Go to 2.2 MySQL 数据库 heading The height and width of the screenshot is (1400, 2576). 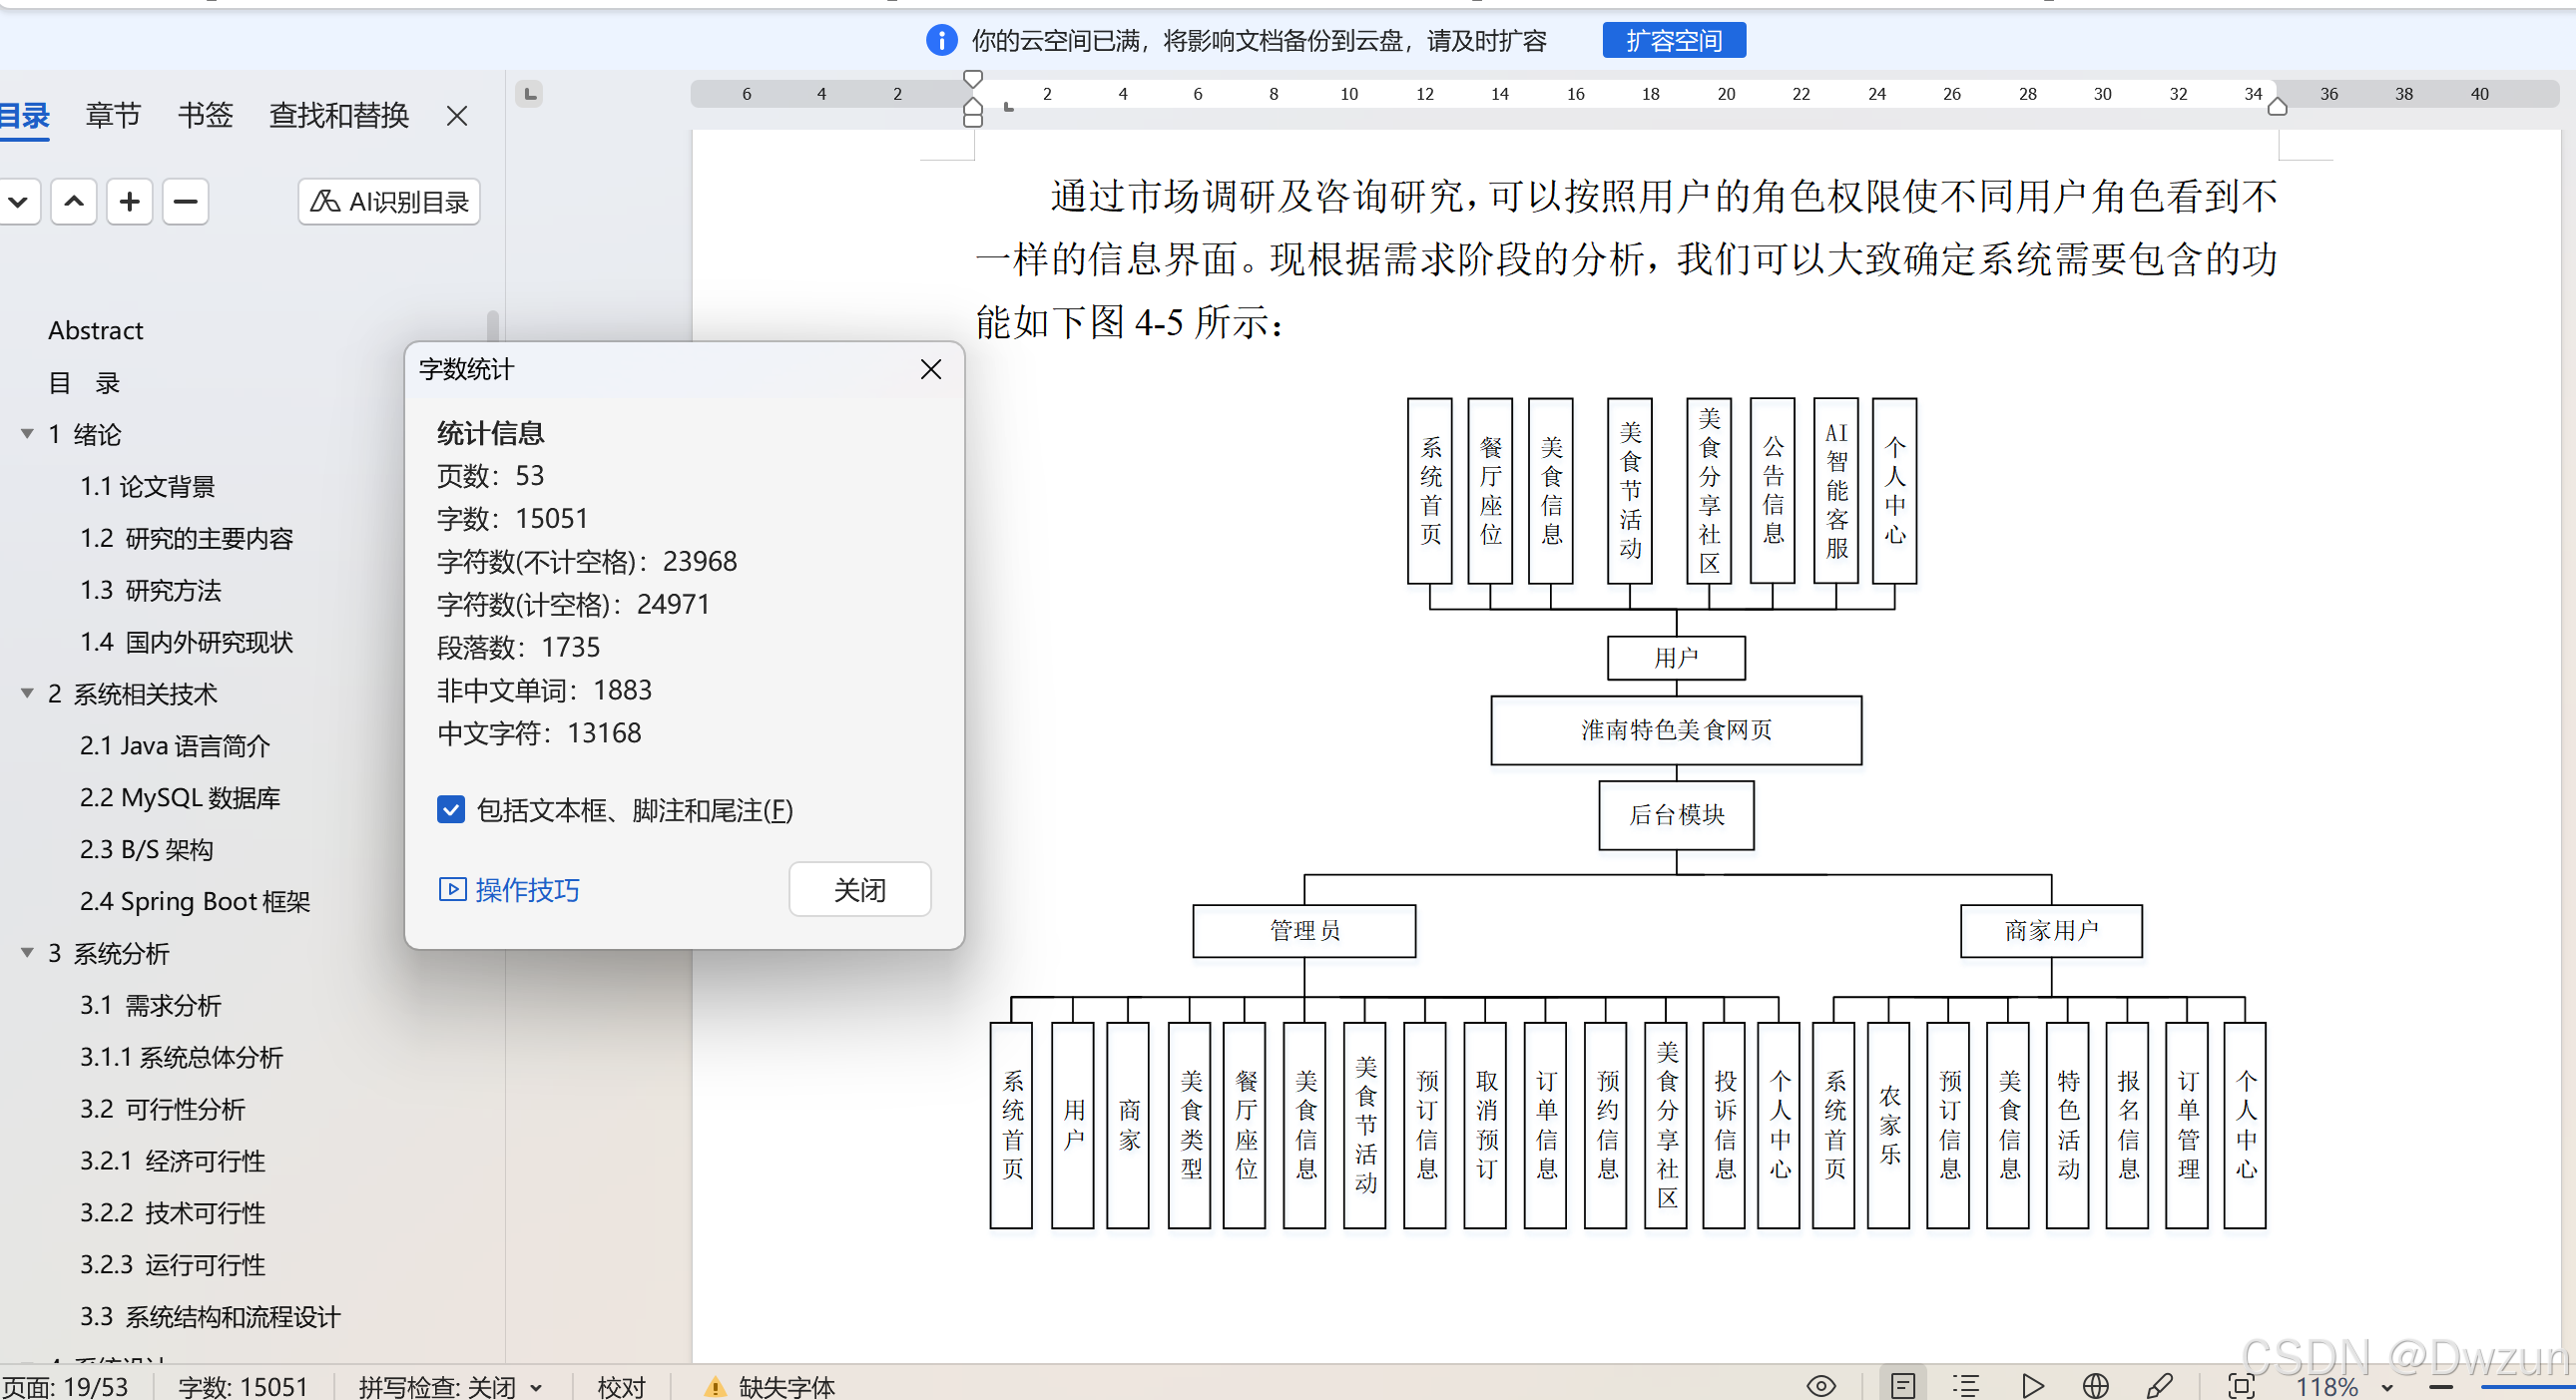180,798
